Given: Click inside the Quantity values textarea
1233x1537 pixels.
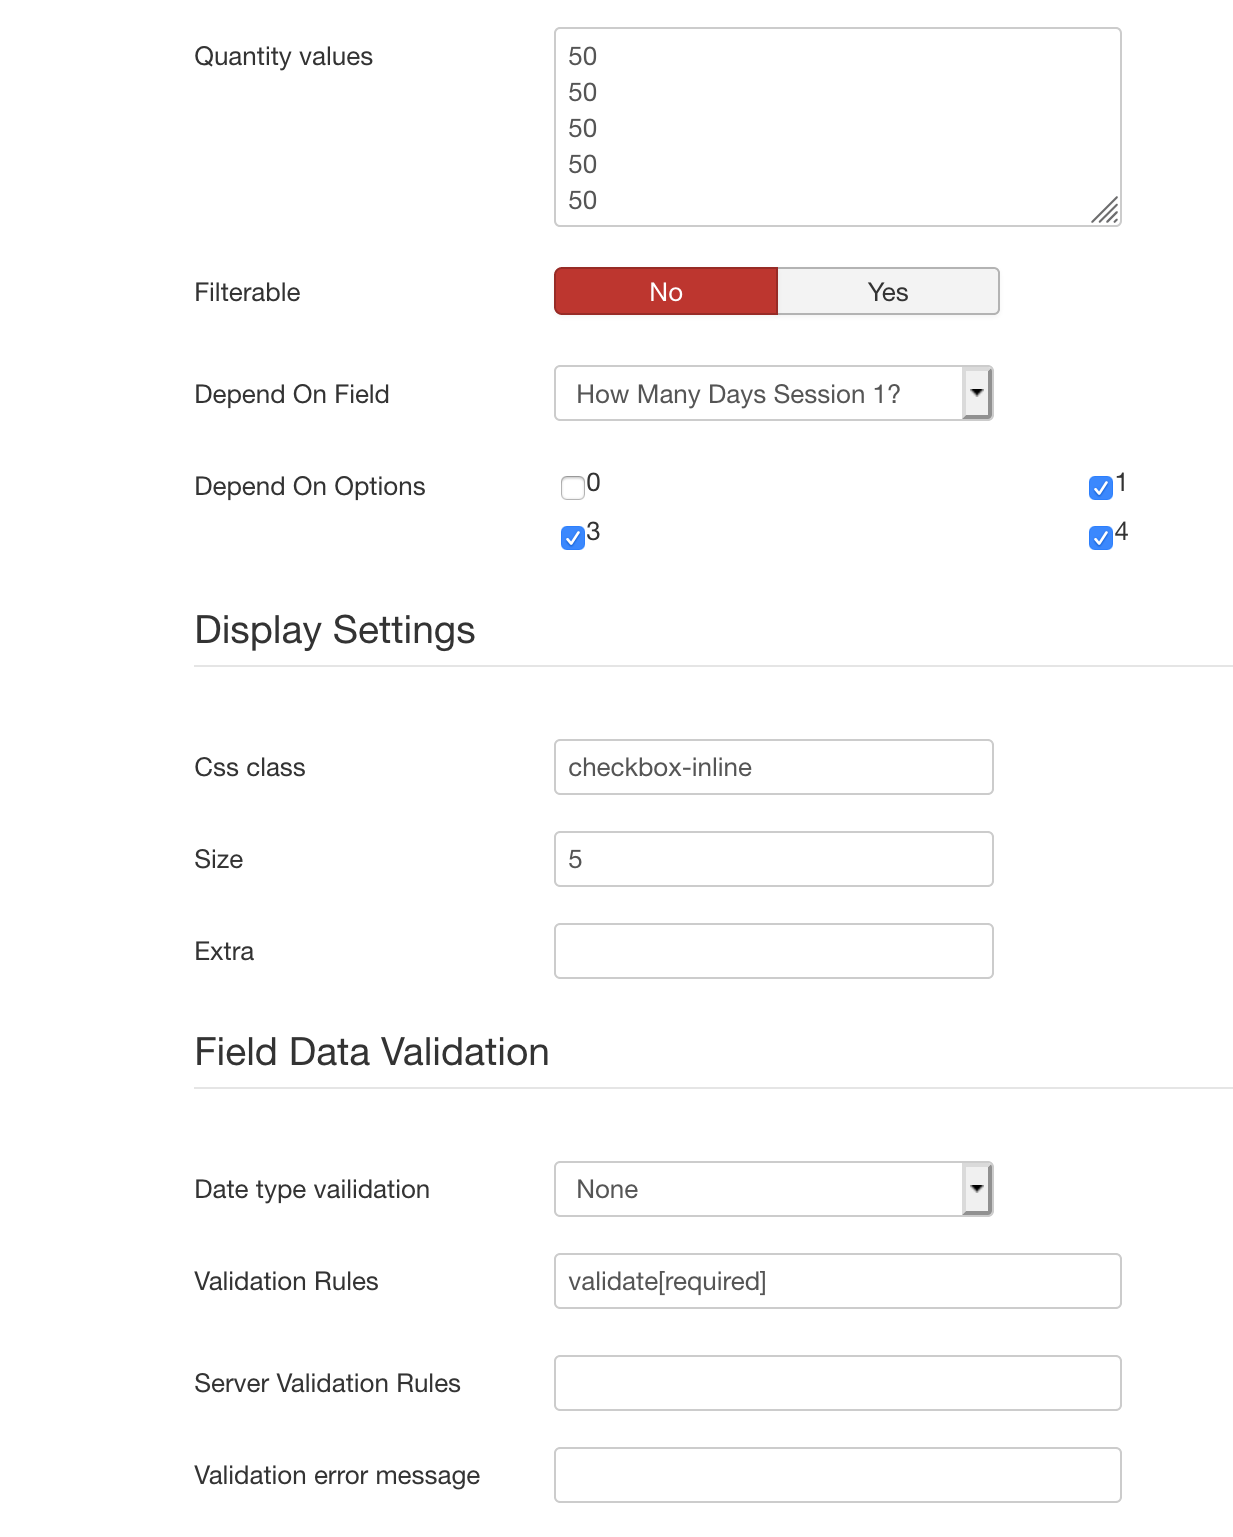Looking at the screenshot, I should click(x=838, y=127).
